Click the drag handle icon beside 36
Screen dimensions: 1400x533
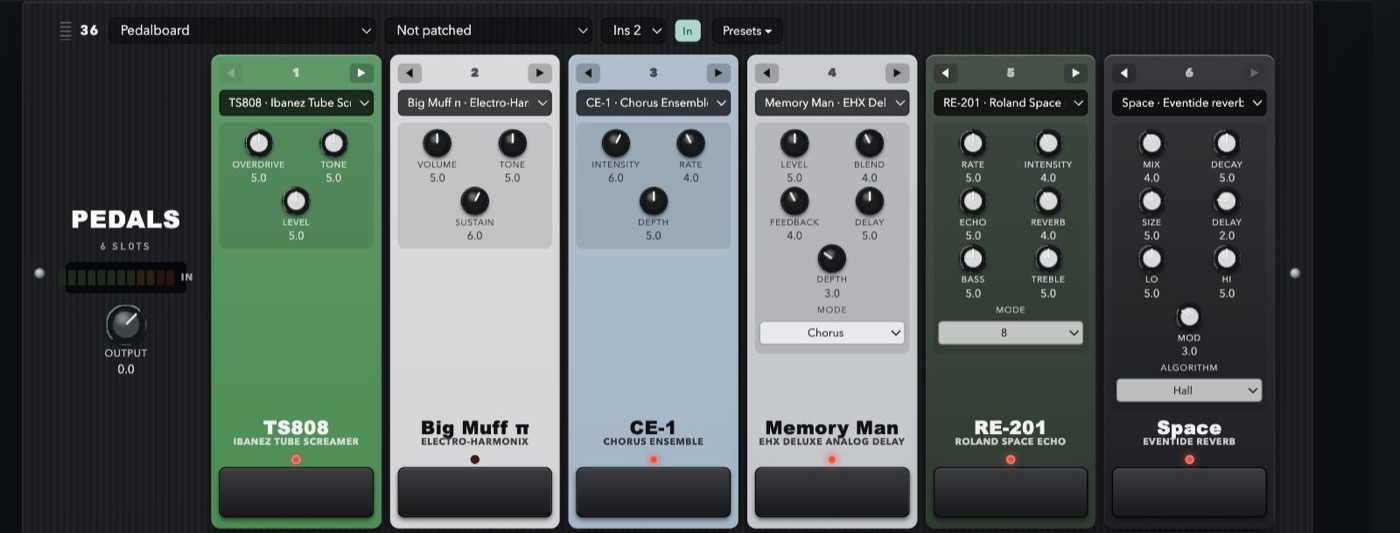(x=66, y=30)
